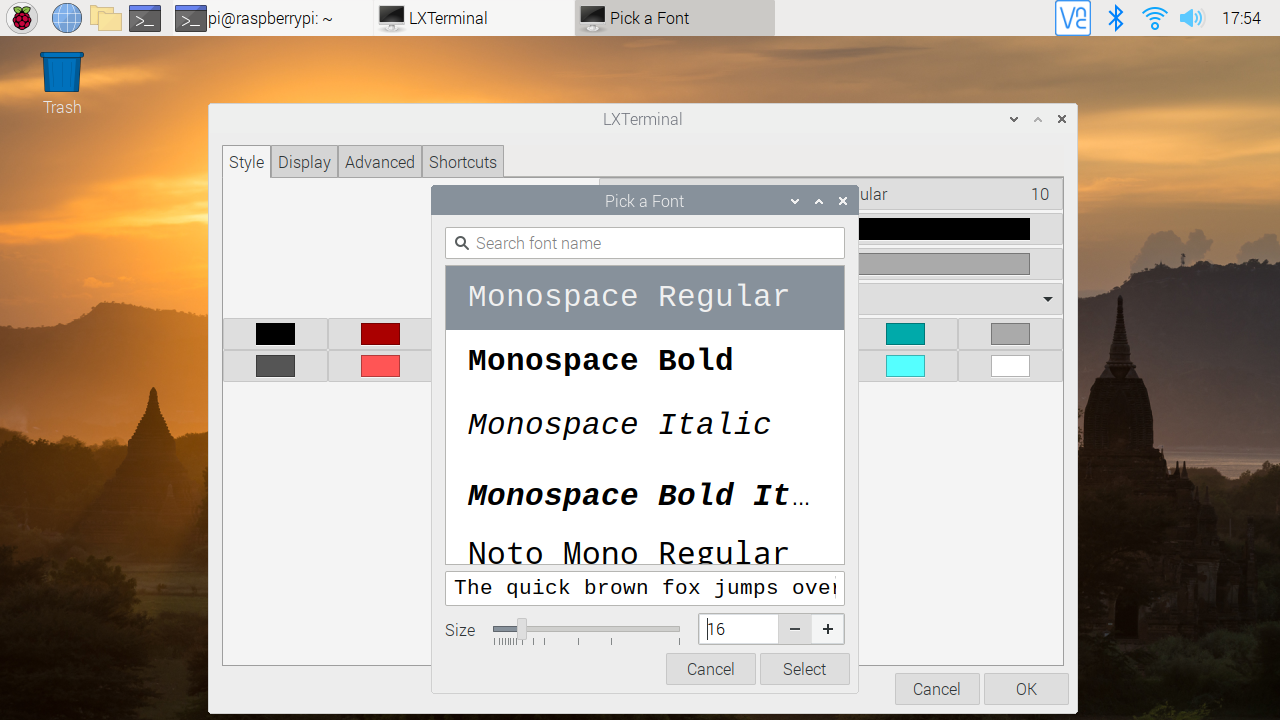Select the Monospace Bold font

click(x=645, y=361)
